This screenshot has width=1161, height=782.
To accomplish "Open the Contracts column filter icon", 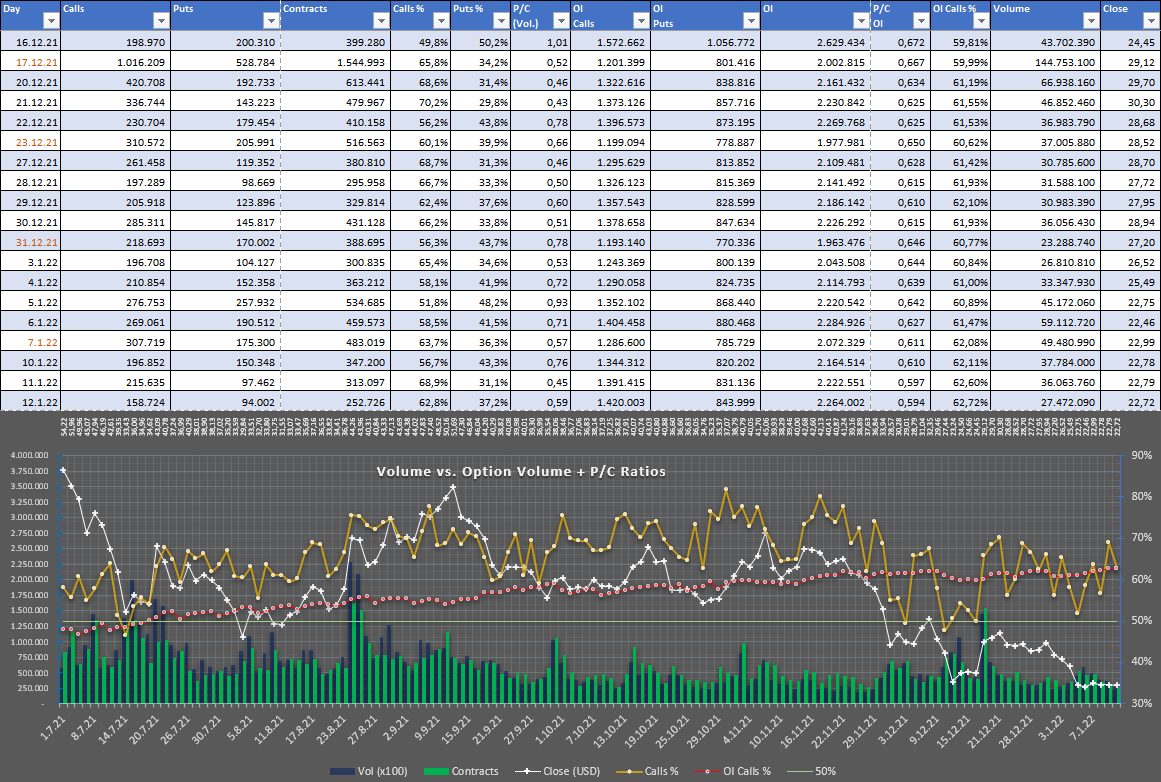I will point(381,18).
